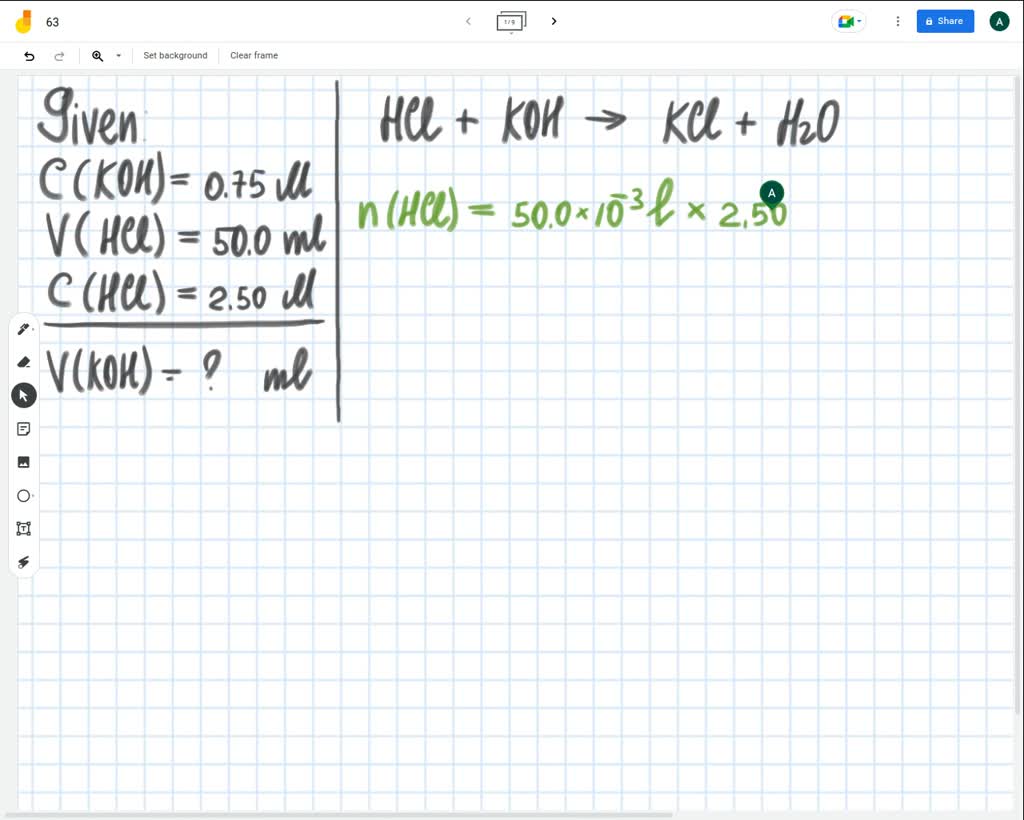Image resolution: width=1024 pixels, height=820 pixels.
Task: Click the Jamboard home logo
Action: 22,21
